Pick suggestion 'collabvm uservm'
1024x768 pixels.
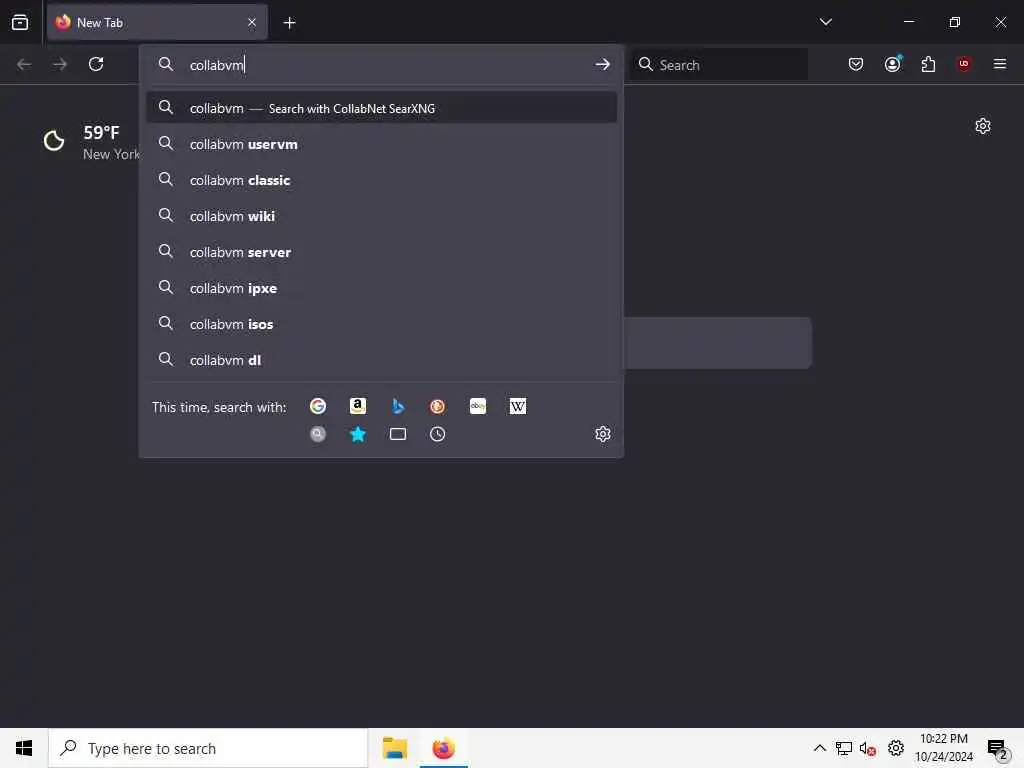[381, 144]
